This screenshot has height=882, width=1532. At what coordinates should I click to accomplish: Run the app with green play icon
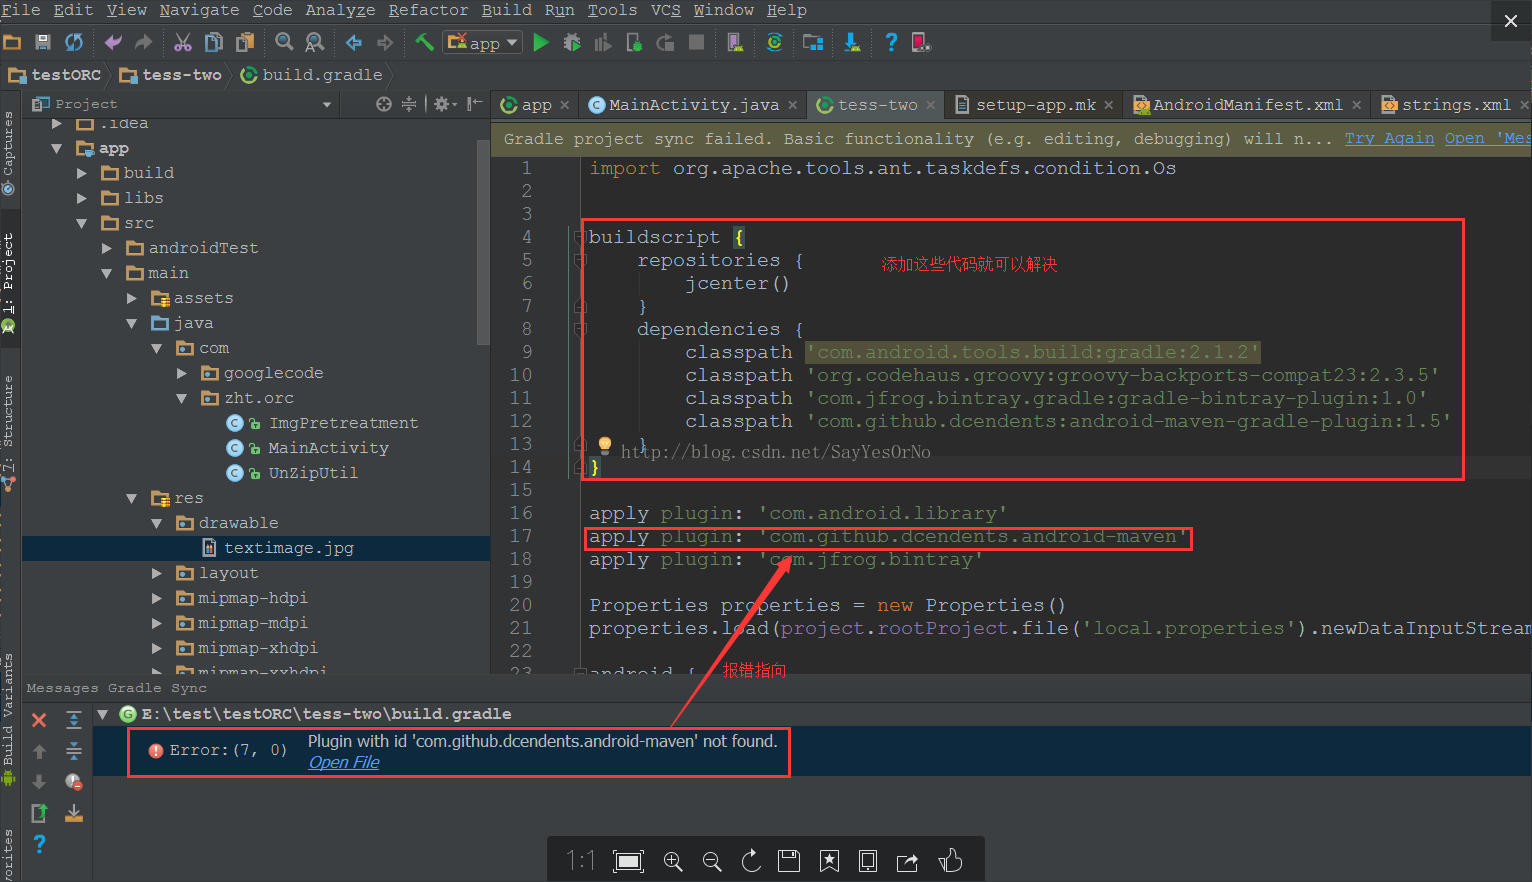pos(541,42)
